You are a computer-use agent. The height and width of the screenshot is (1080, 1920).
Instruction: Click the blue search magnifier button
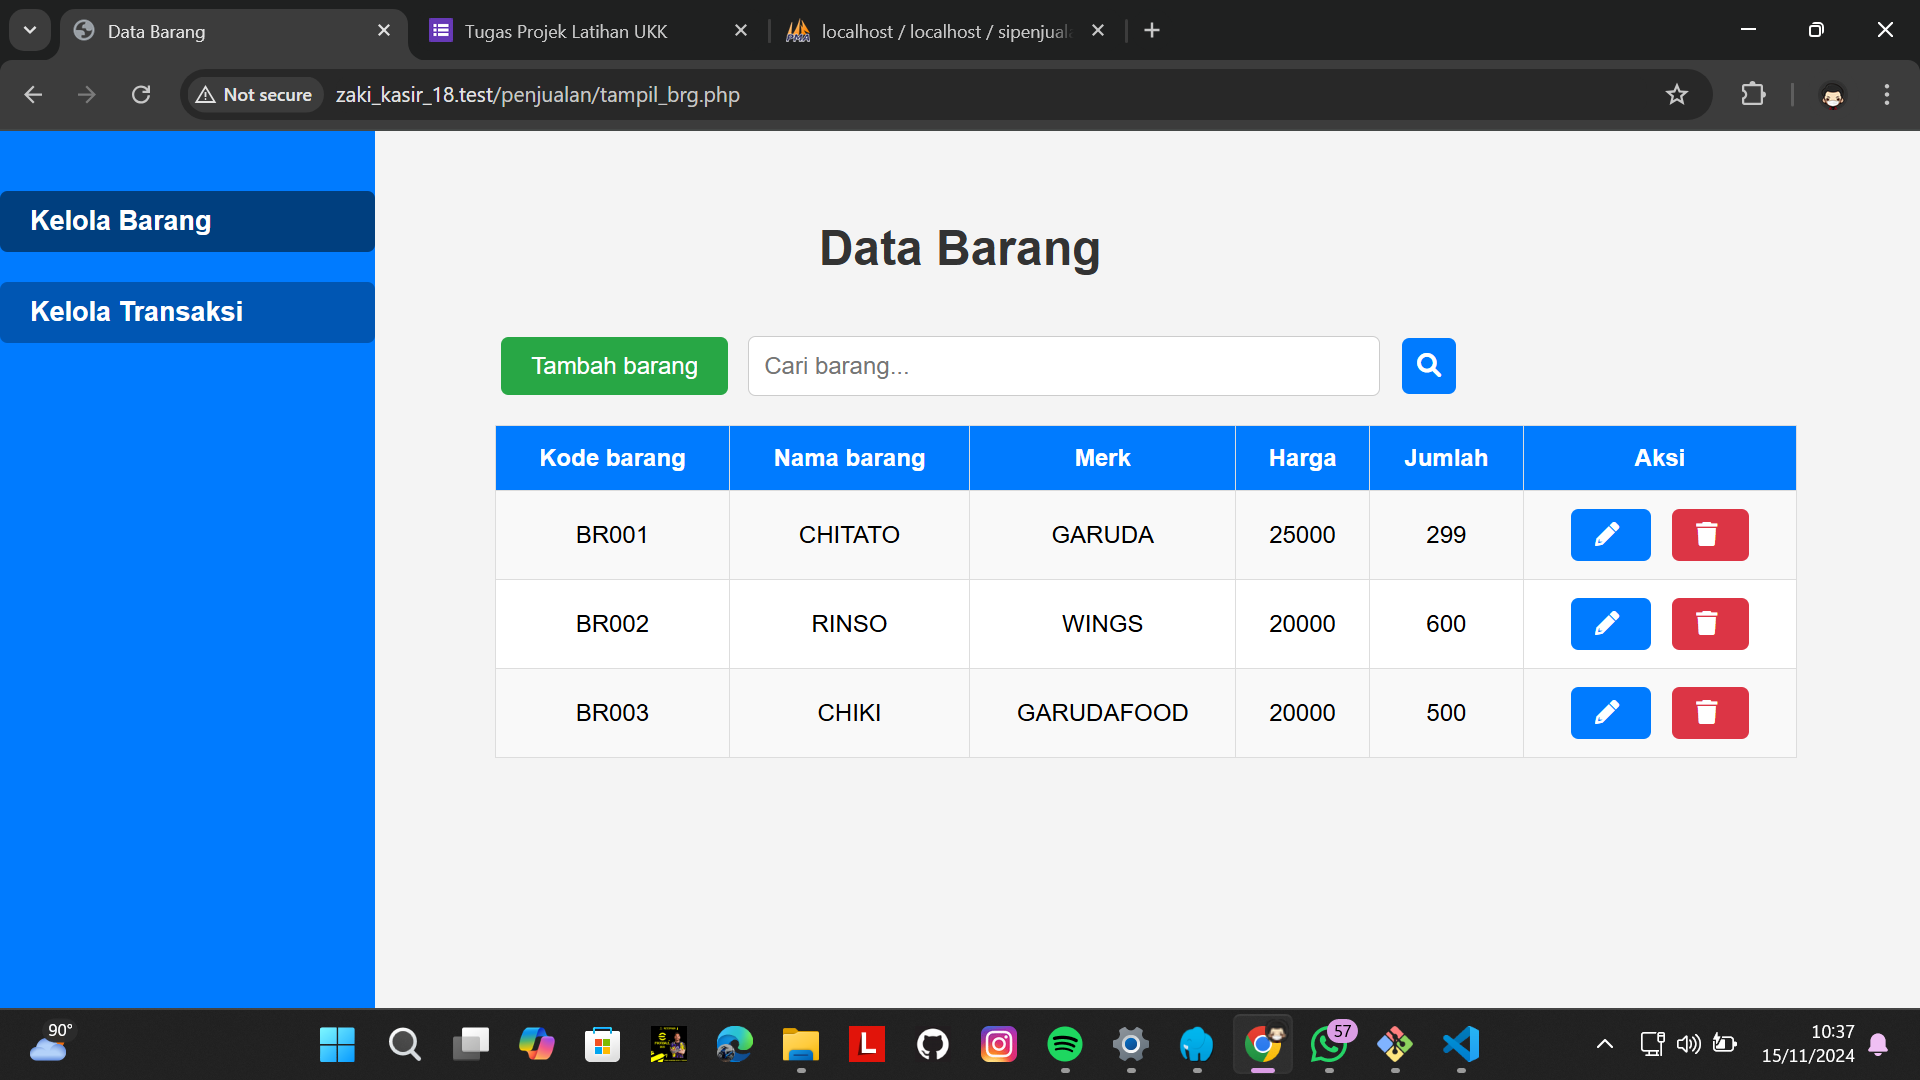1428,366
